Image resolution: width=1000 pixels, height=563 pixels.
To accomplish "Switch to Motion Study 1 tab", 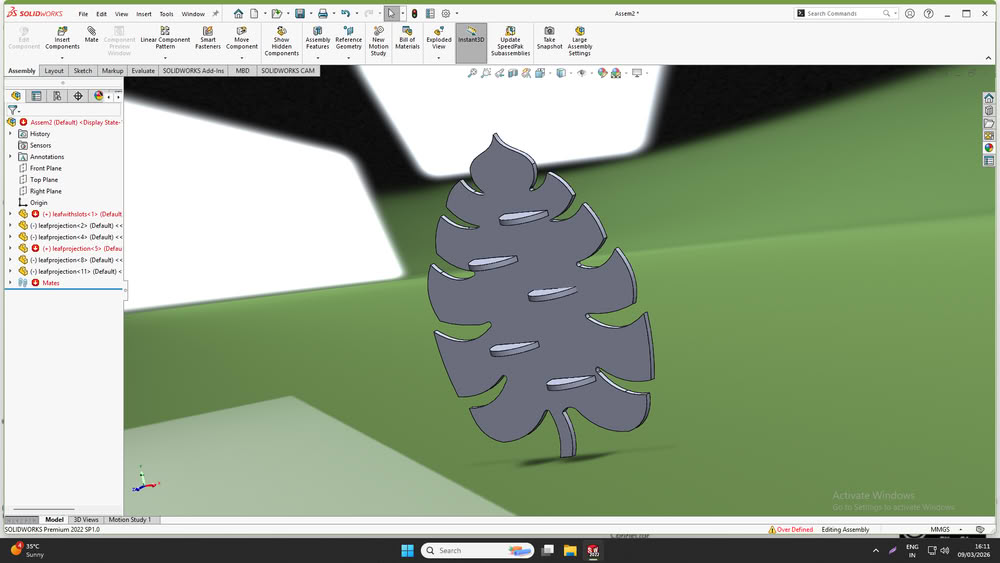I will click(129, 520).
